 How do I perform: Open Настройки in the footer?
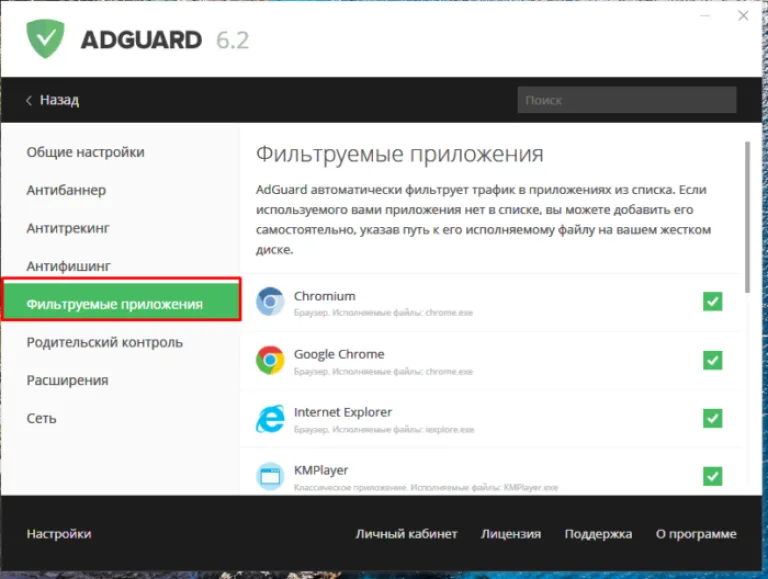click(59, 534)
